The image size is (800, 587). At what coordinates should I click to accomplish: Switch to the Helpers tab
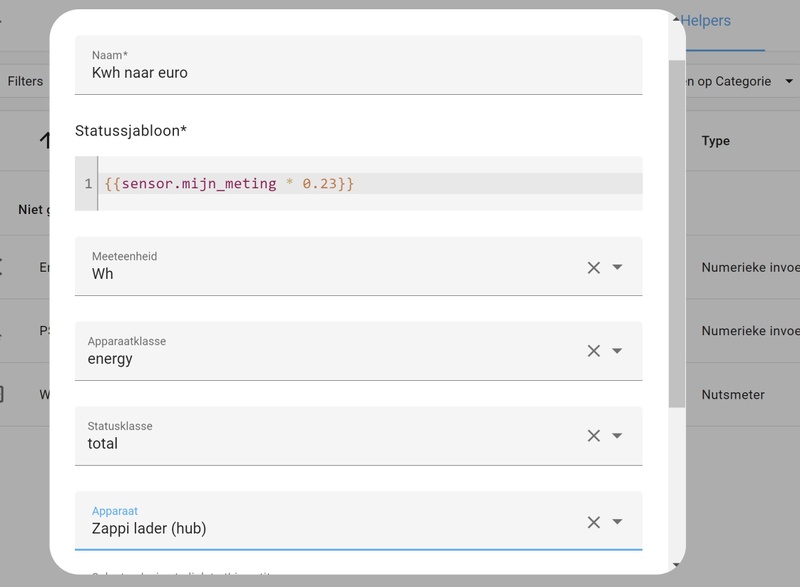(707, 21)
